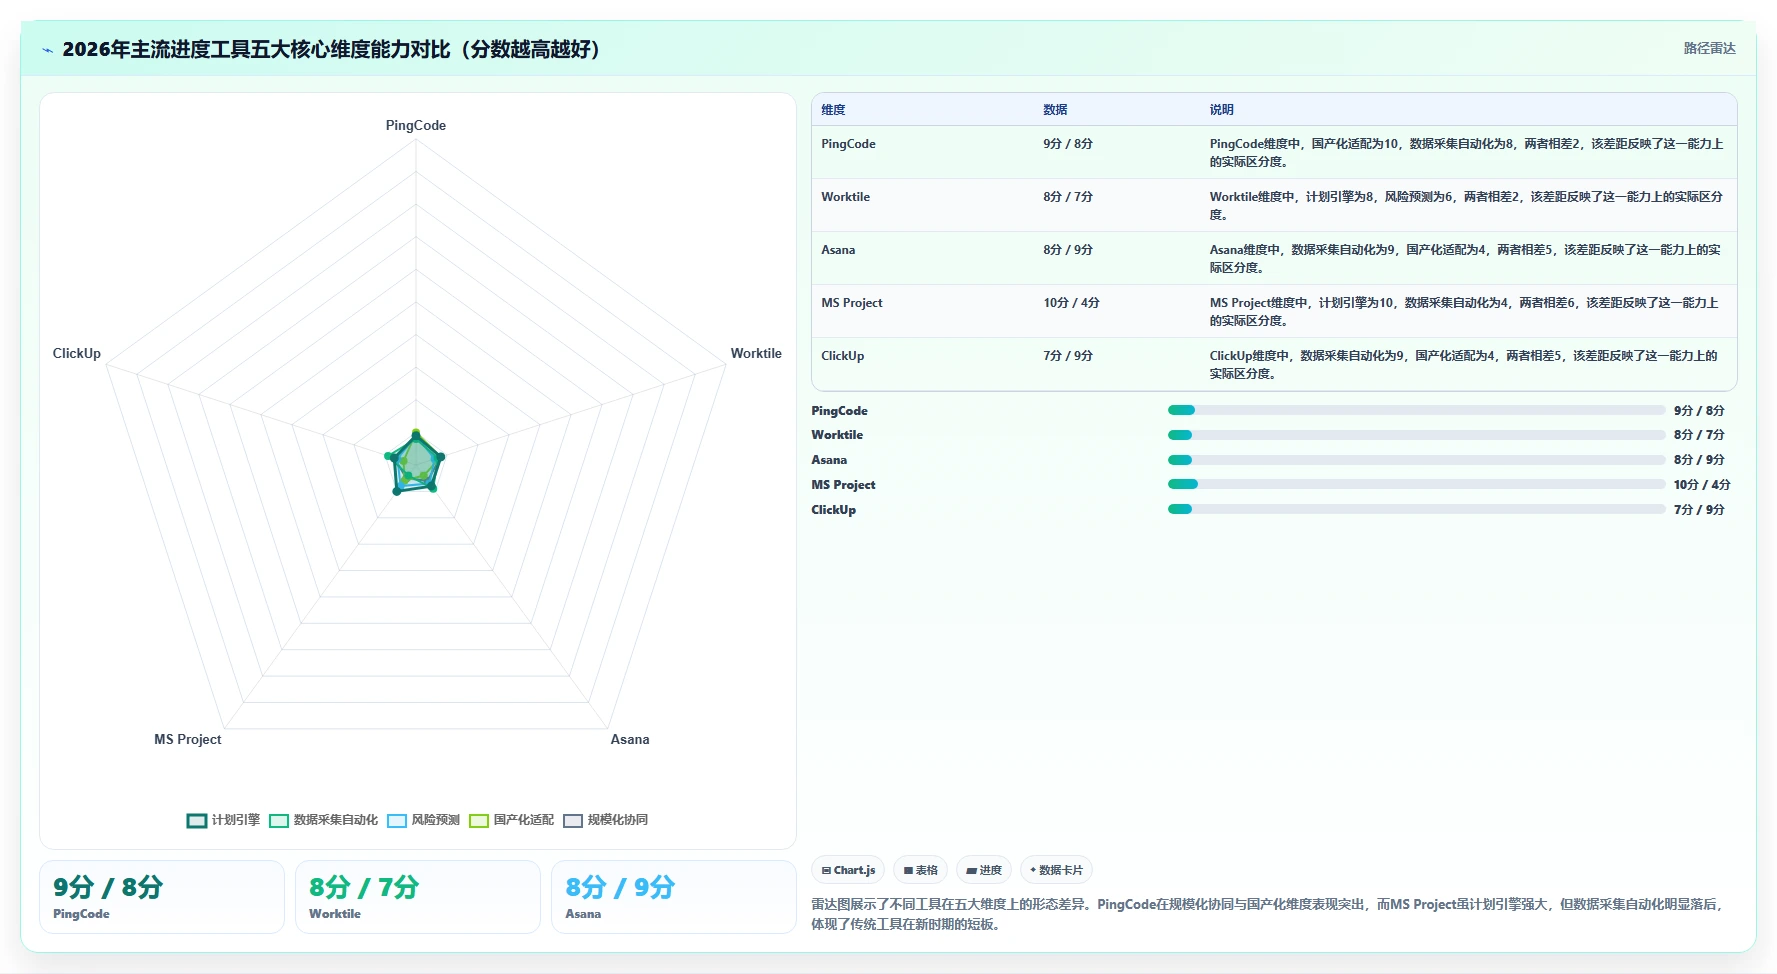
Task: Toggle the 计划引擎 legend series
Action: 223,820
